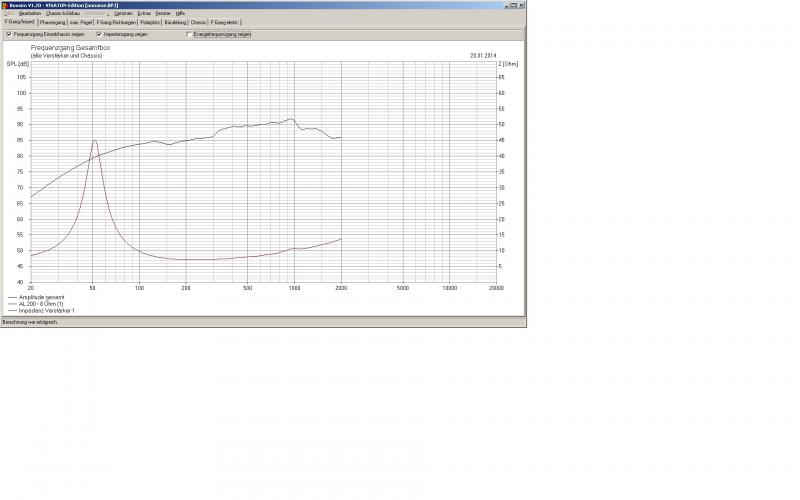Expand the Fenster menu
Viewport: 800px width, 500px height.
pyautogui.click(x=163, y=13)
